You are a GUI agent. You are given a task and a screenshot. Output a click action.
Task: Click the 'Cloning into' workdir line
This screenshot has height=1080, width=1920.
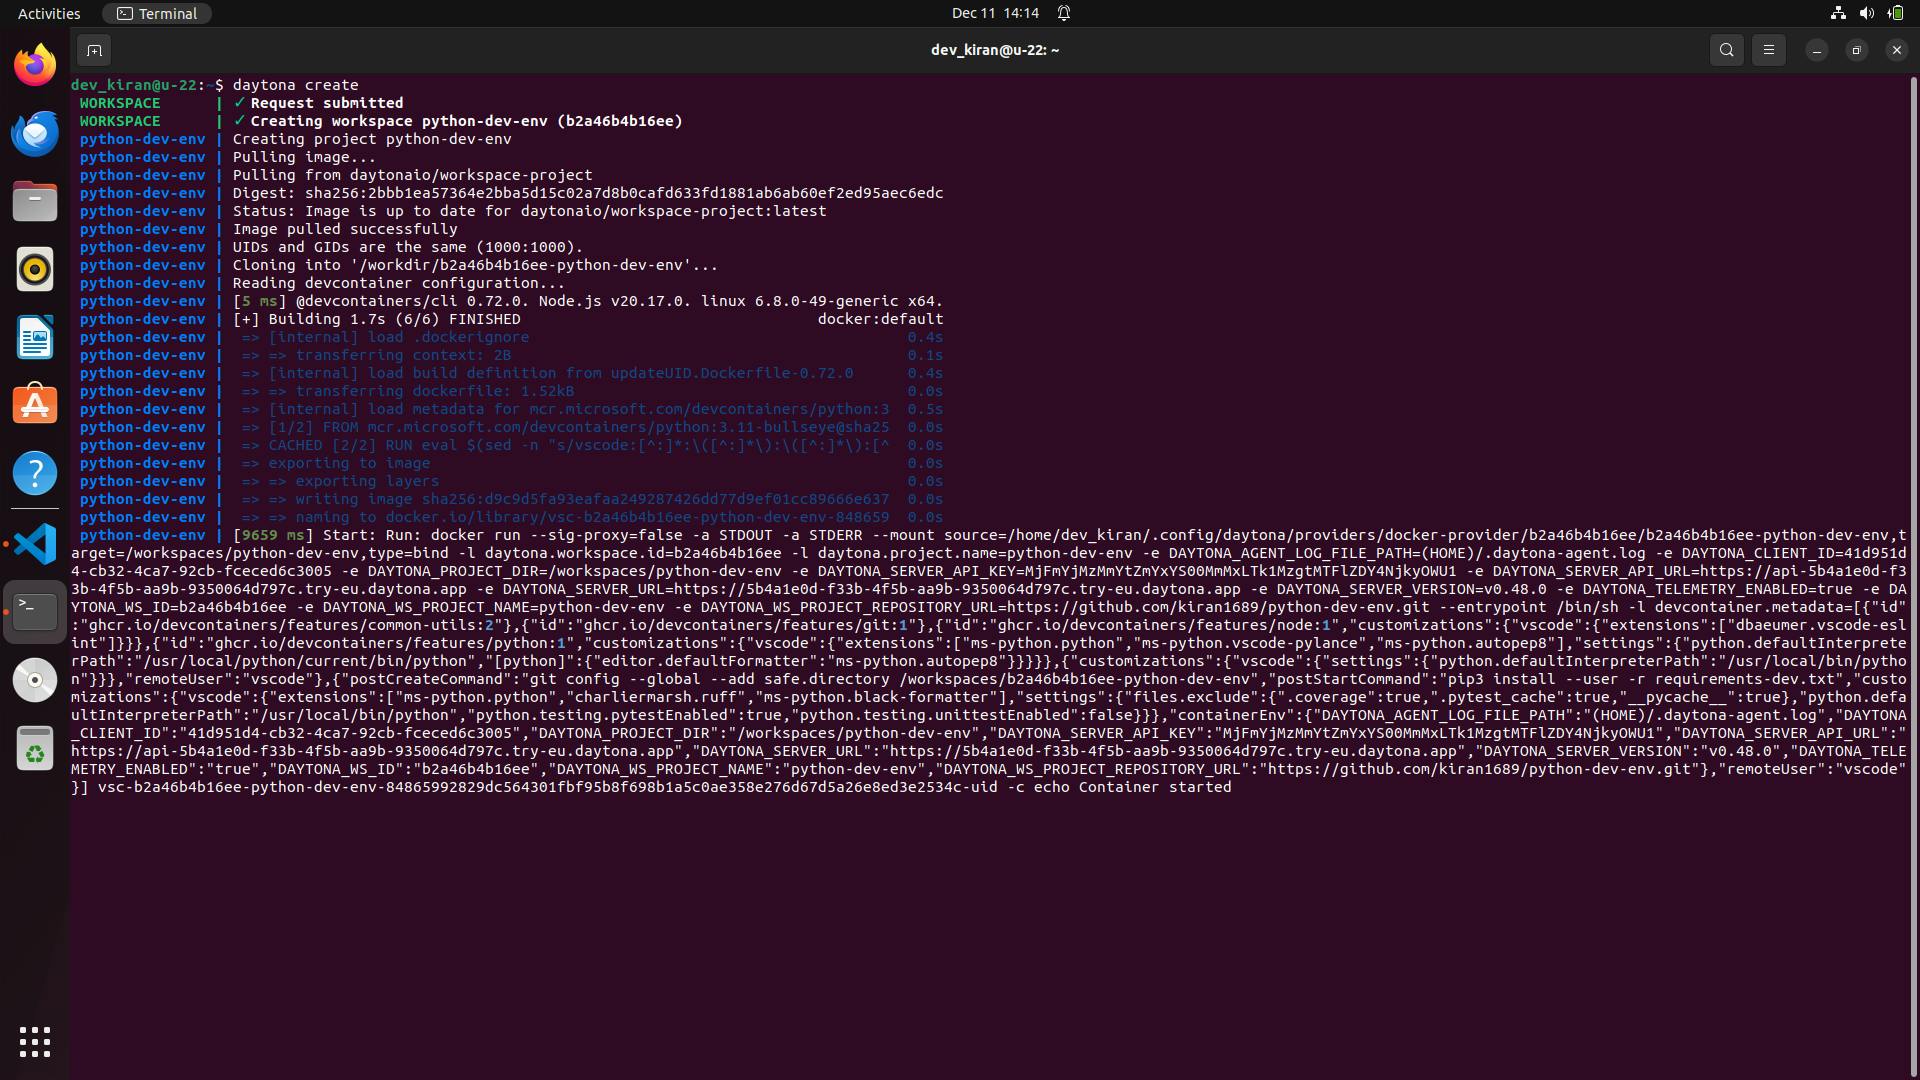pyautogui.click(x=475, y=265)
